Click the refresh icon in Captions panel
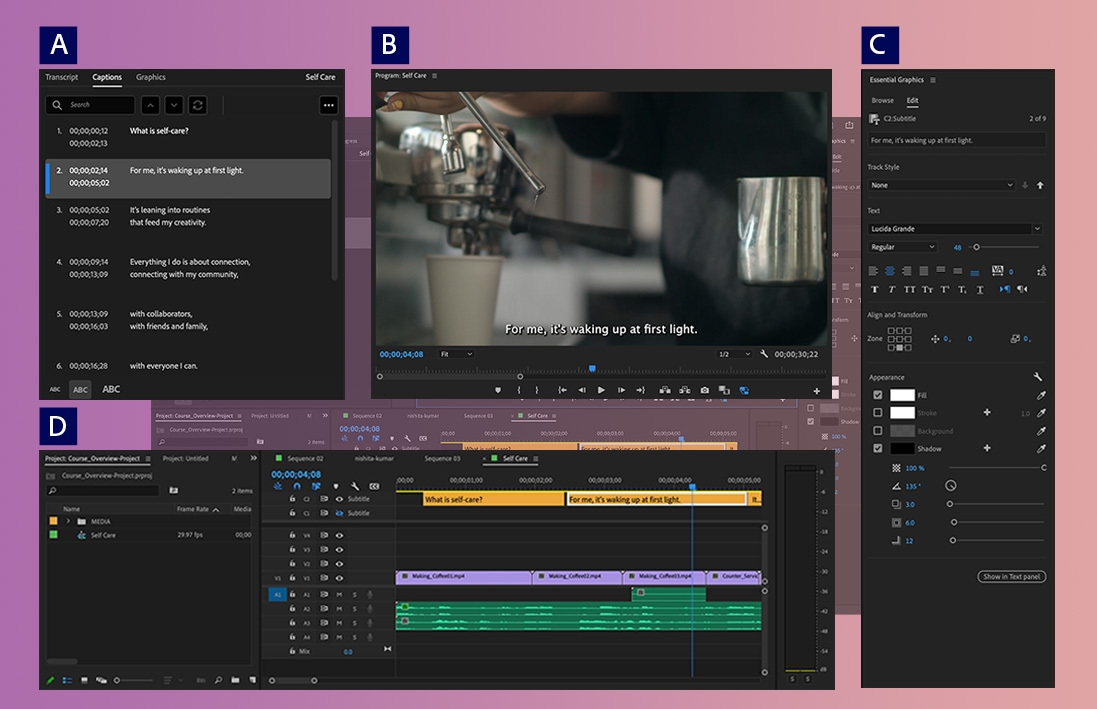This screenshot has height=709, width=1097. point(198,105)
